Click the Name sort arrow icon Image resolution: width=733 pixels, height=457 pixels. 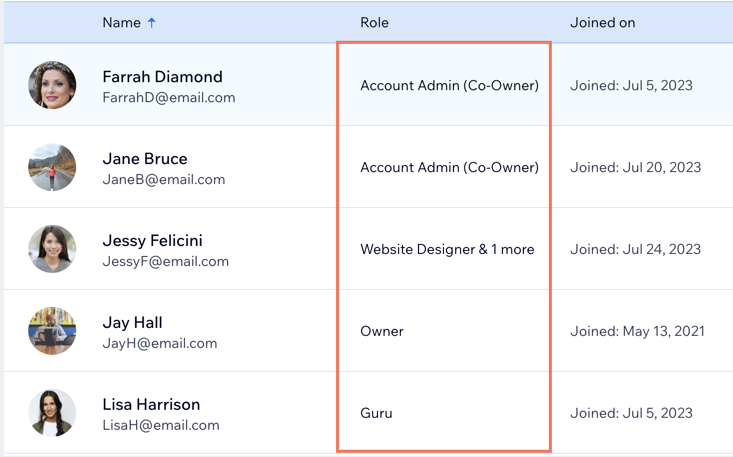151,22
